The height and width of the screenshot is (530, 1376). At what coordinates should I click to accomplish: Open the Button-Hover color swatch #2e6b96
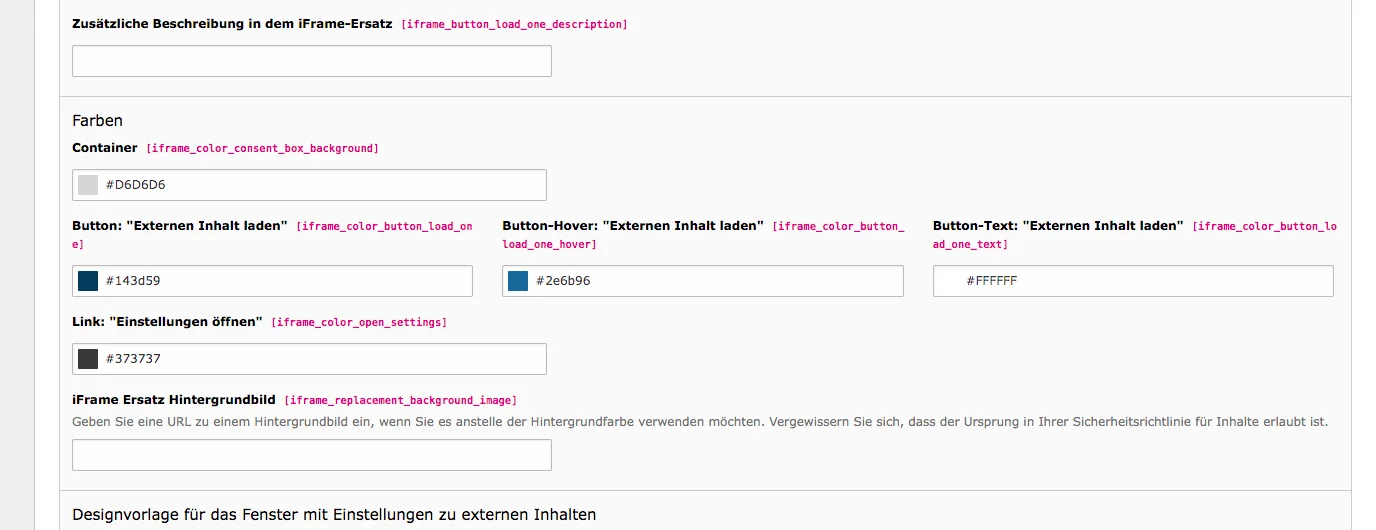pos(518,281)
